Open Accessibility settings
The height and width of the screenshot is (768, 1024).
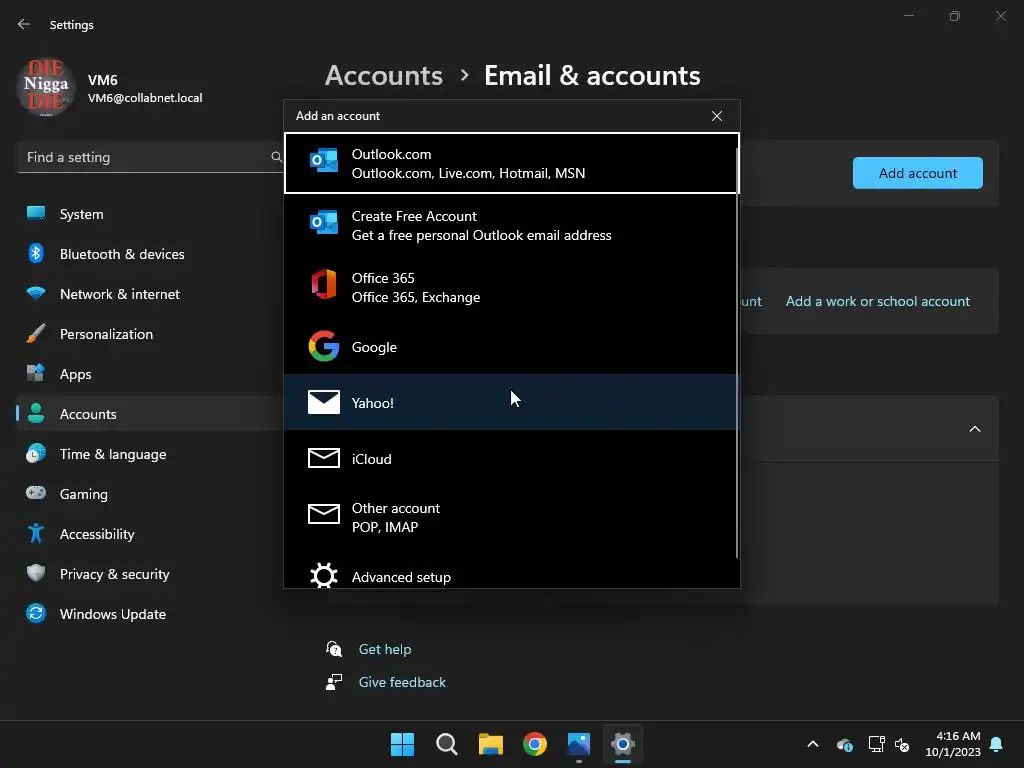[x=150, y=534]
